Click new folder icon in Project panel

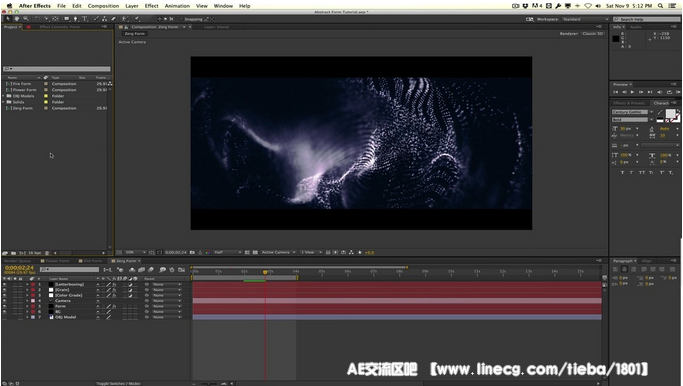point(14,253)
